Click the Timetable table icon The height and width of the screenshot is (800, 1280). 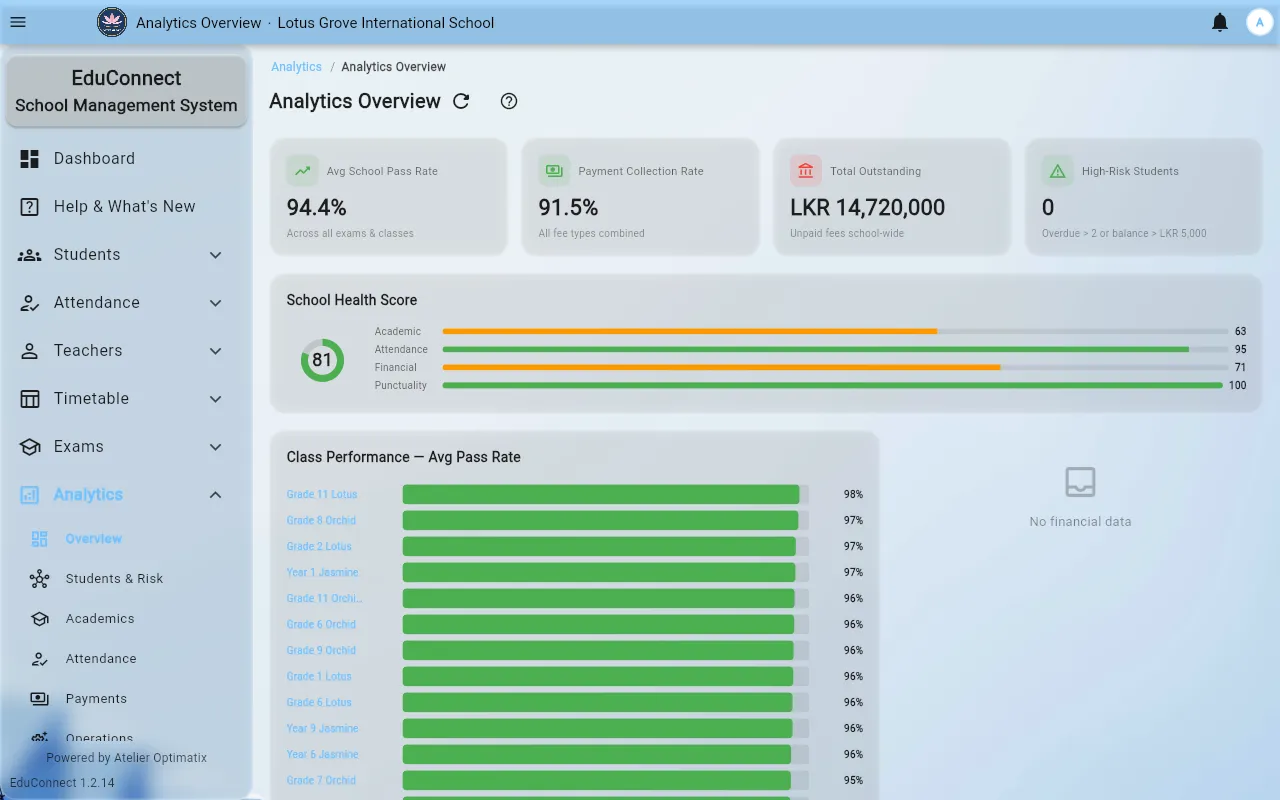[x=30, y=398]
